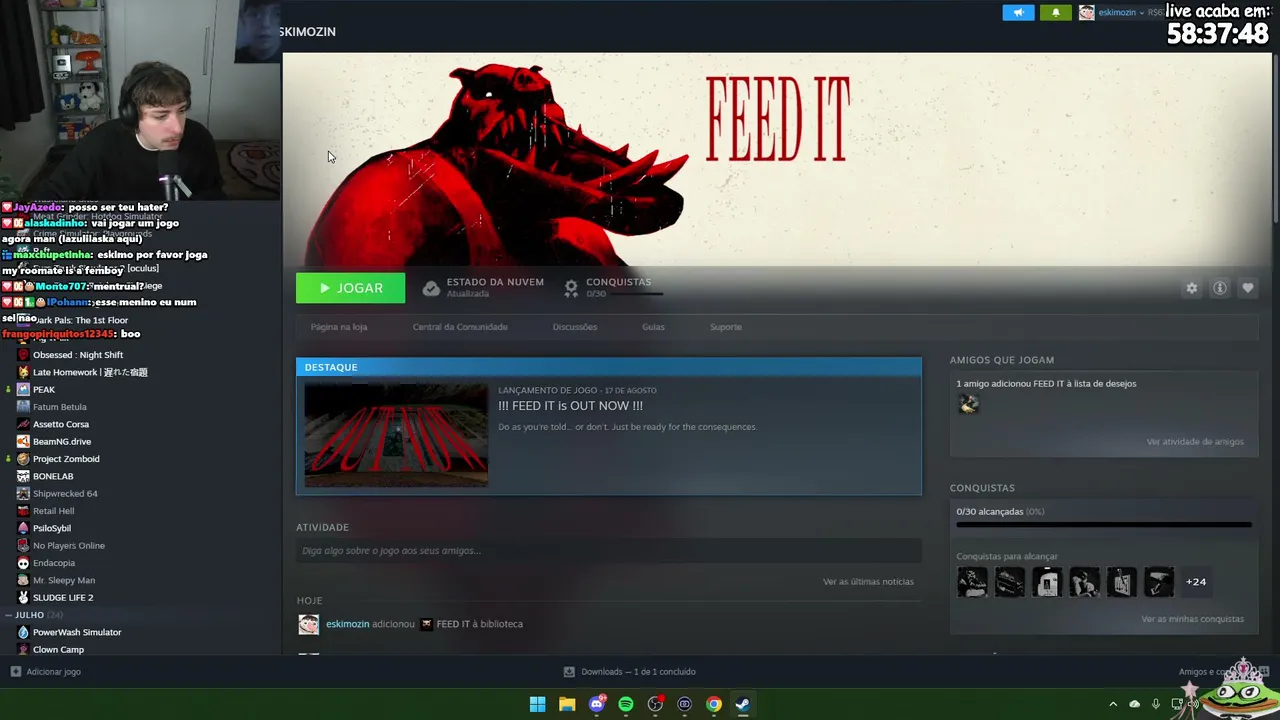Select BeamNG.drive in library list
Screen dimensions: 1280x720
[62, 442]
